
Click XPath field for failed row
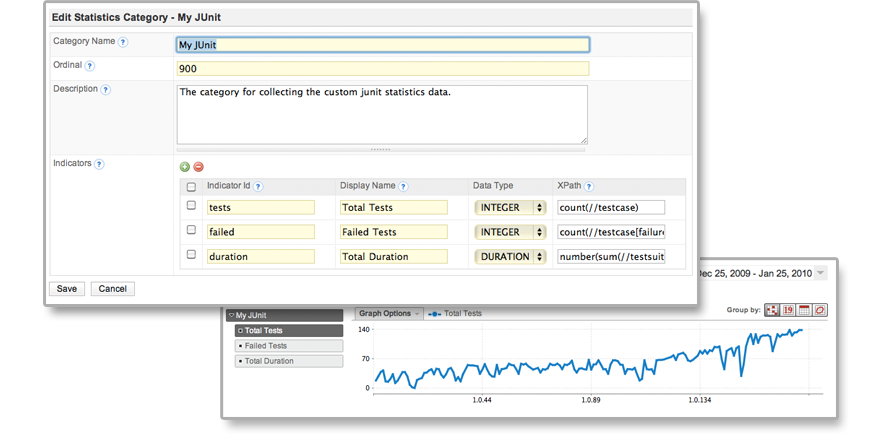pyautogui.click(x=611, y=232)
